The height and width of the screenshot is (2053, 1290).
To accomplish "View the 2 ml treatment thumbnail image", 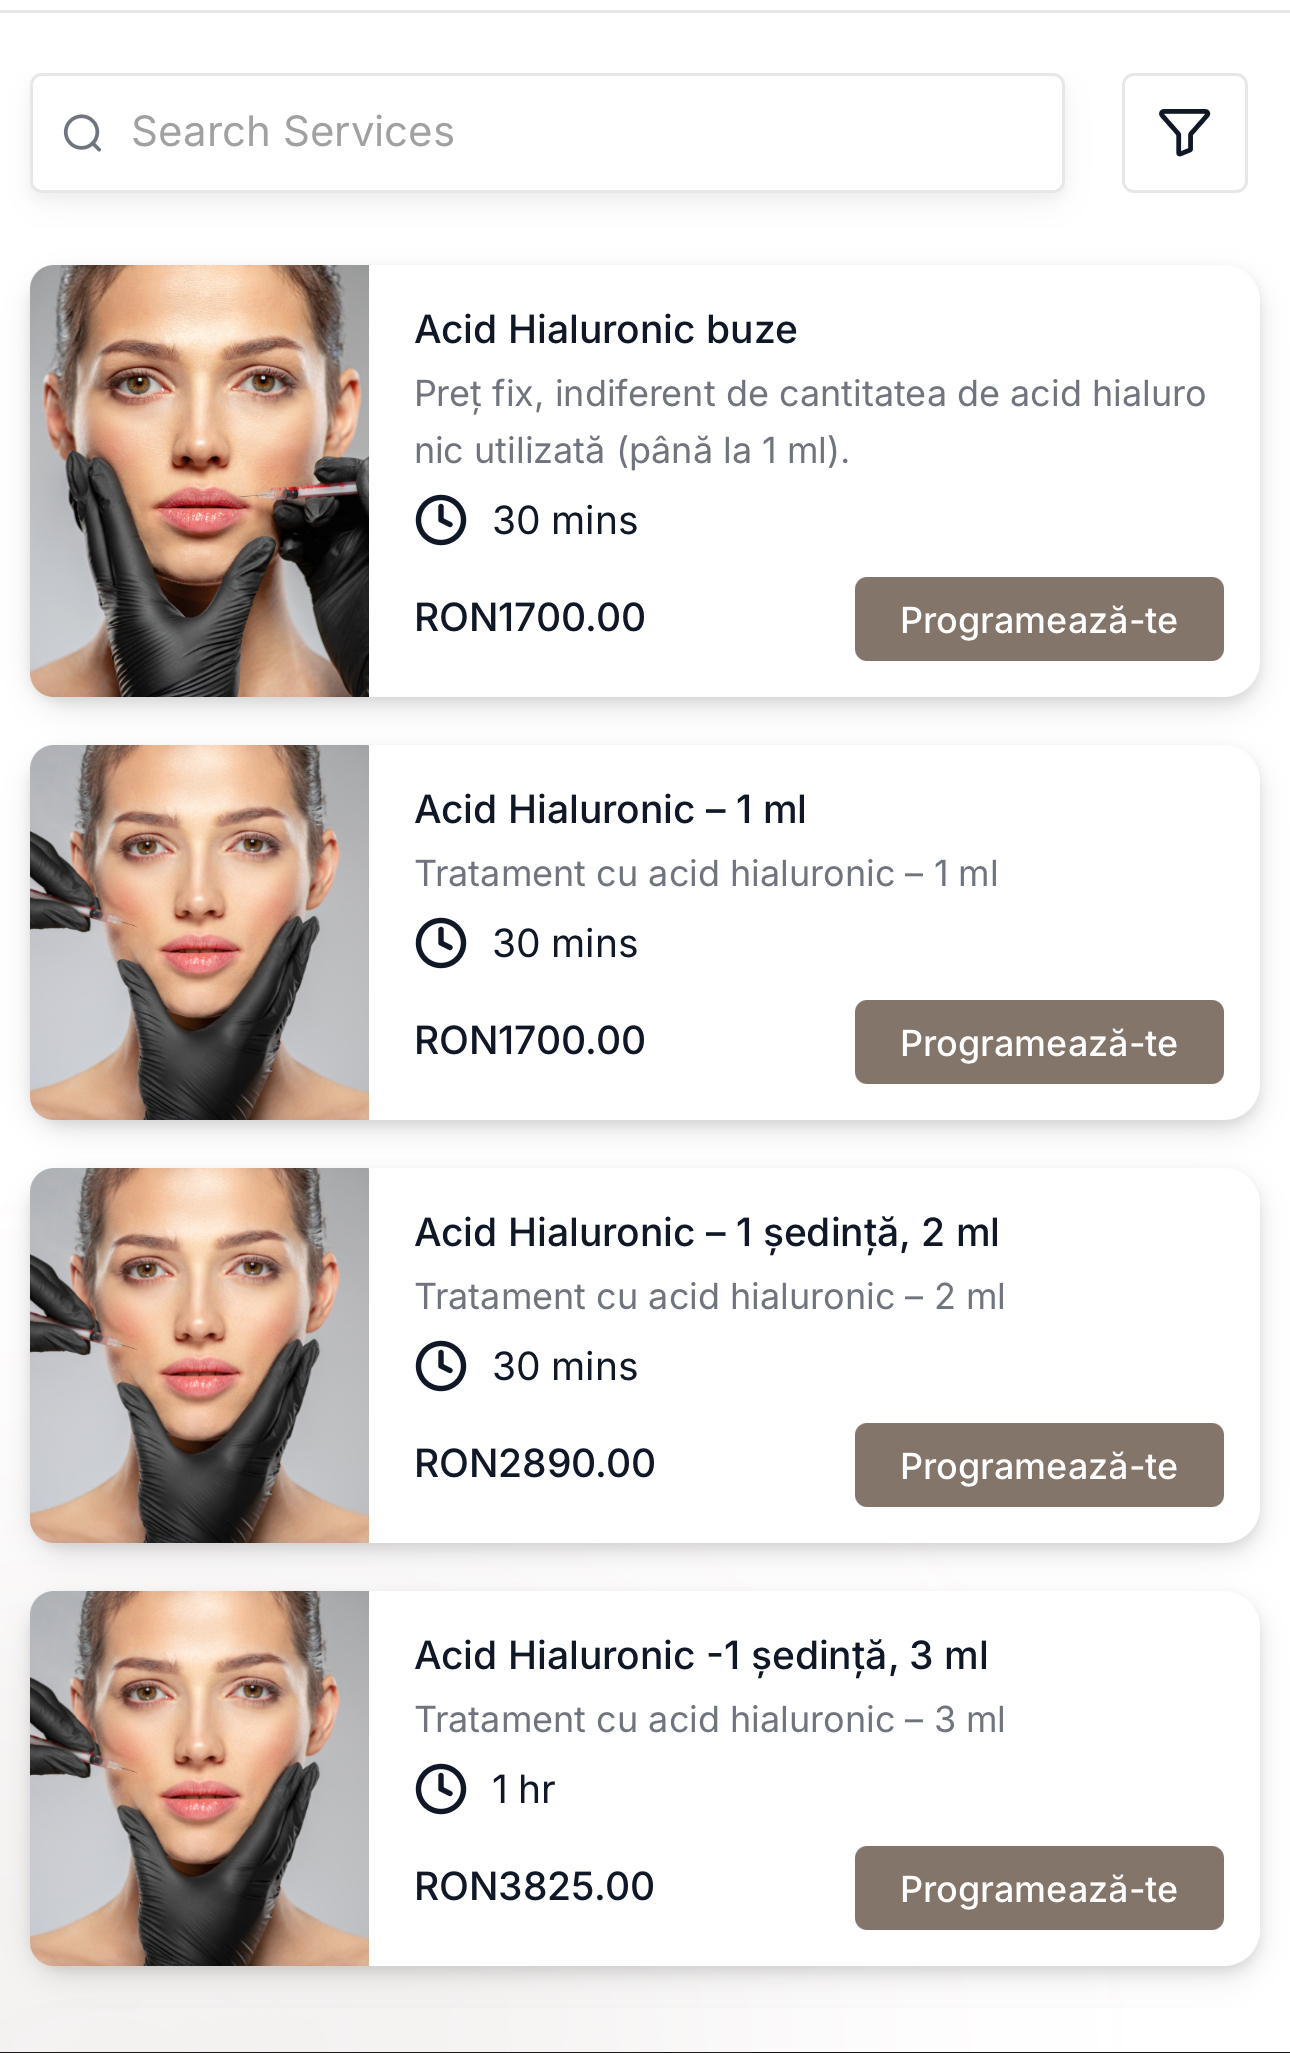I will 200,1355.
